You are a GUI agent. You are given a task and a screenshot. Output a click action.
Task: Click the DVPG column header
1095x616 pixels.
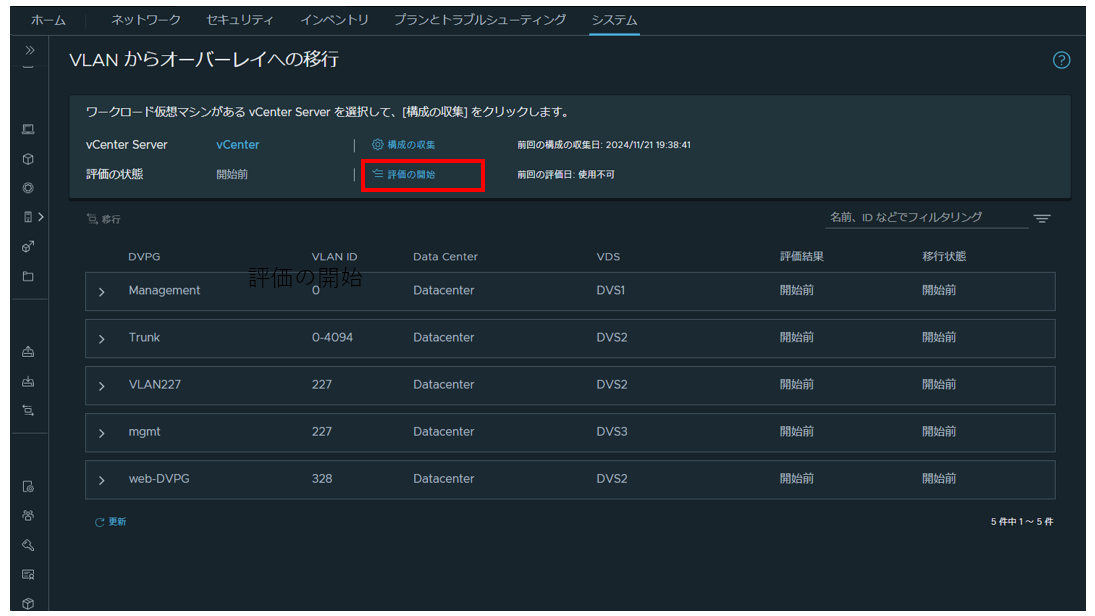coord(144,256)
